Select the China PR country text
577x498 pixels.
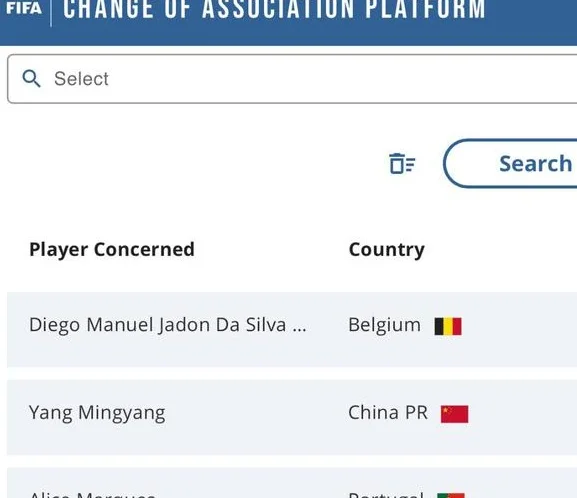[x=388, y=413]
